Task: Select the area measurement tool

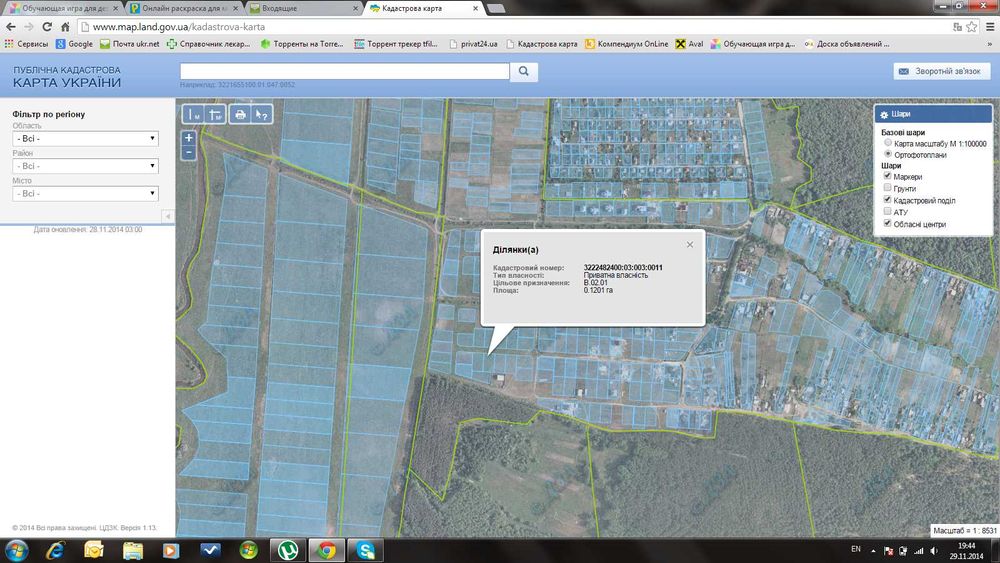Action: click(214, 115)
